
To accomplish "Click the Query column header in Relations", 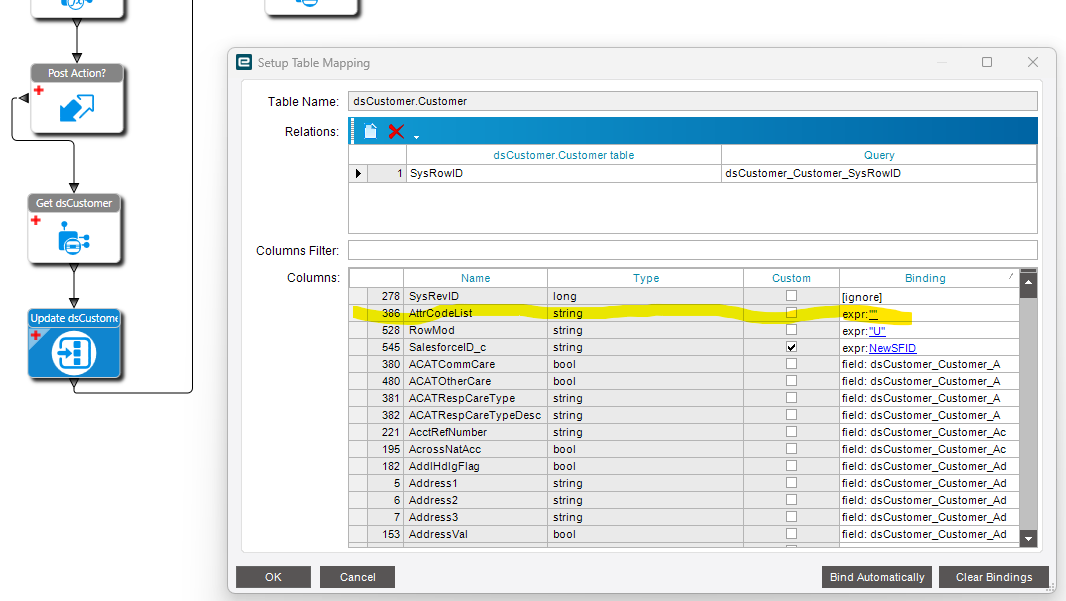I will coord(879,155).
